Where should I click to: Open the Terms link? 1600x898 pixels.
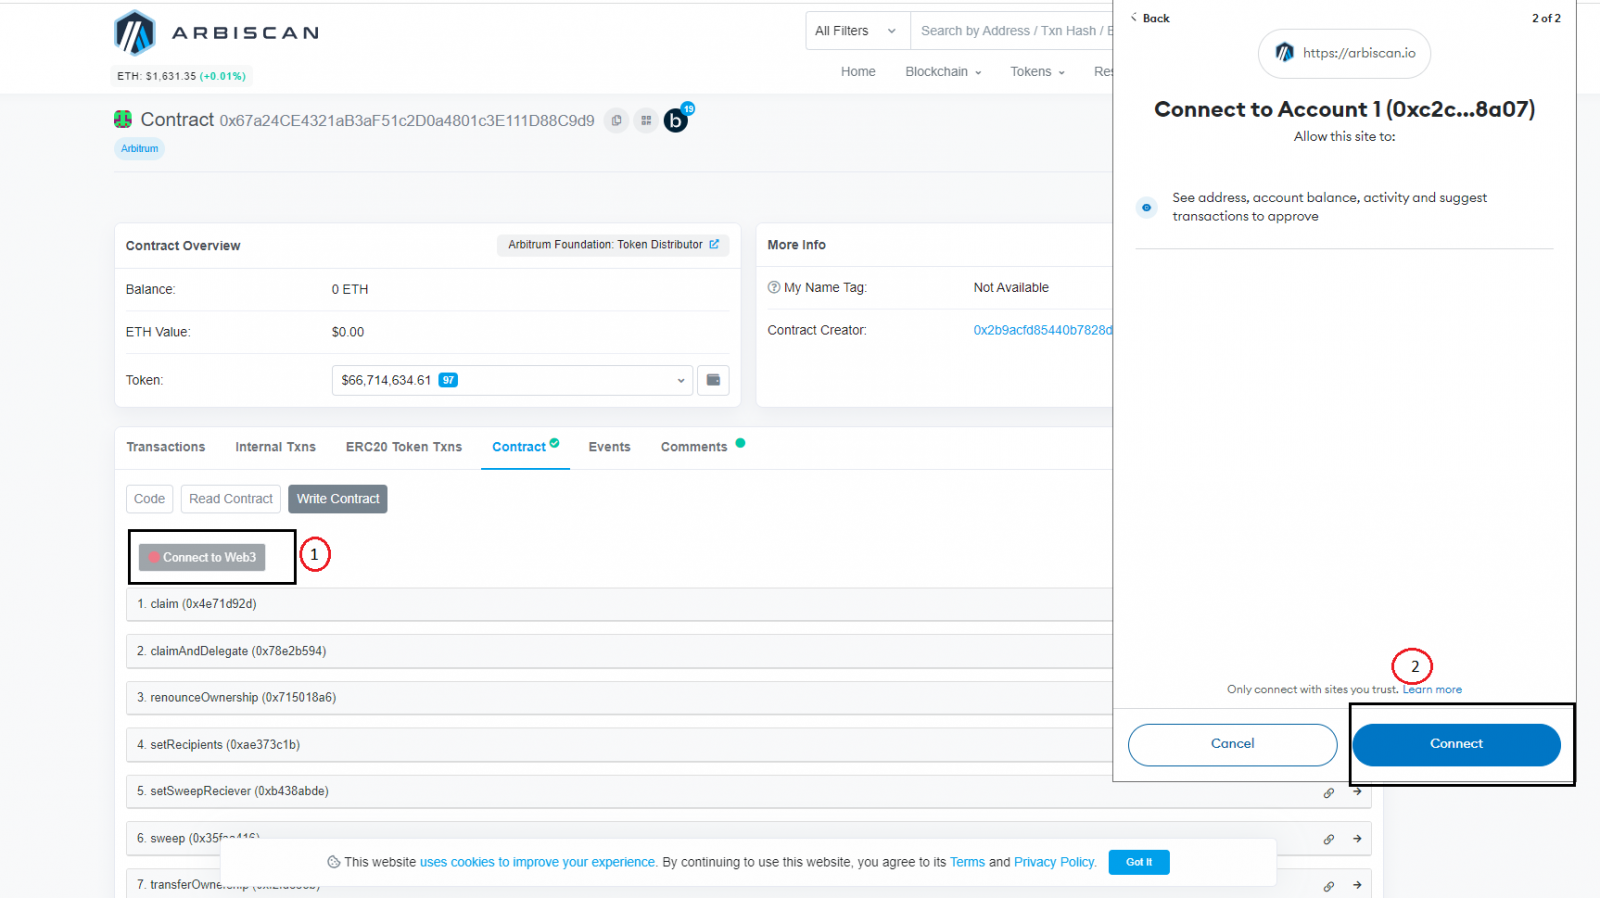tap(967, 862)
